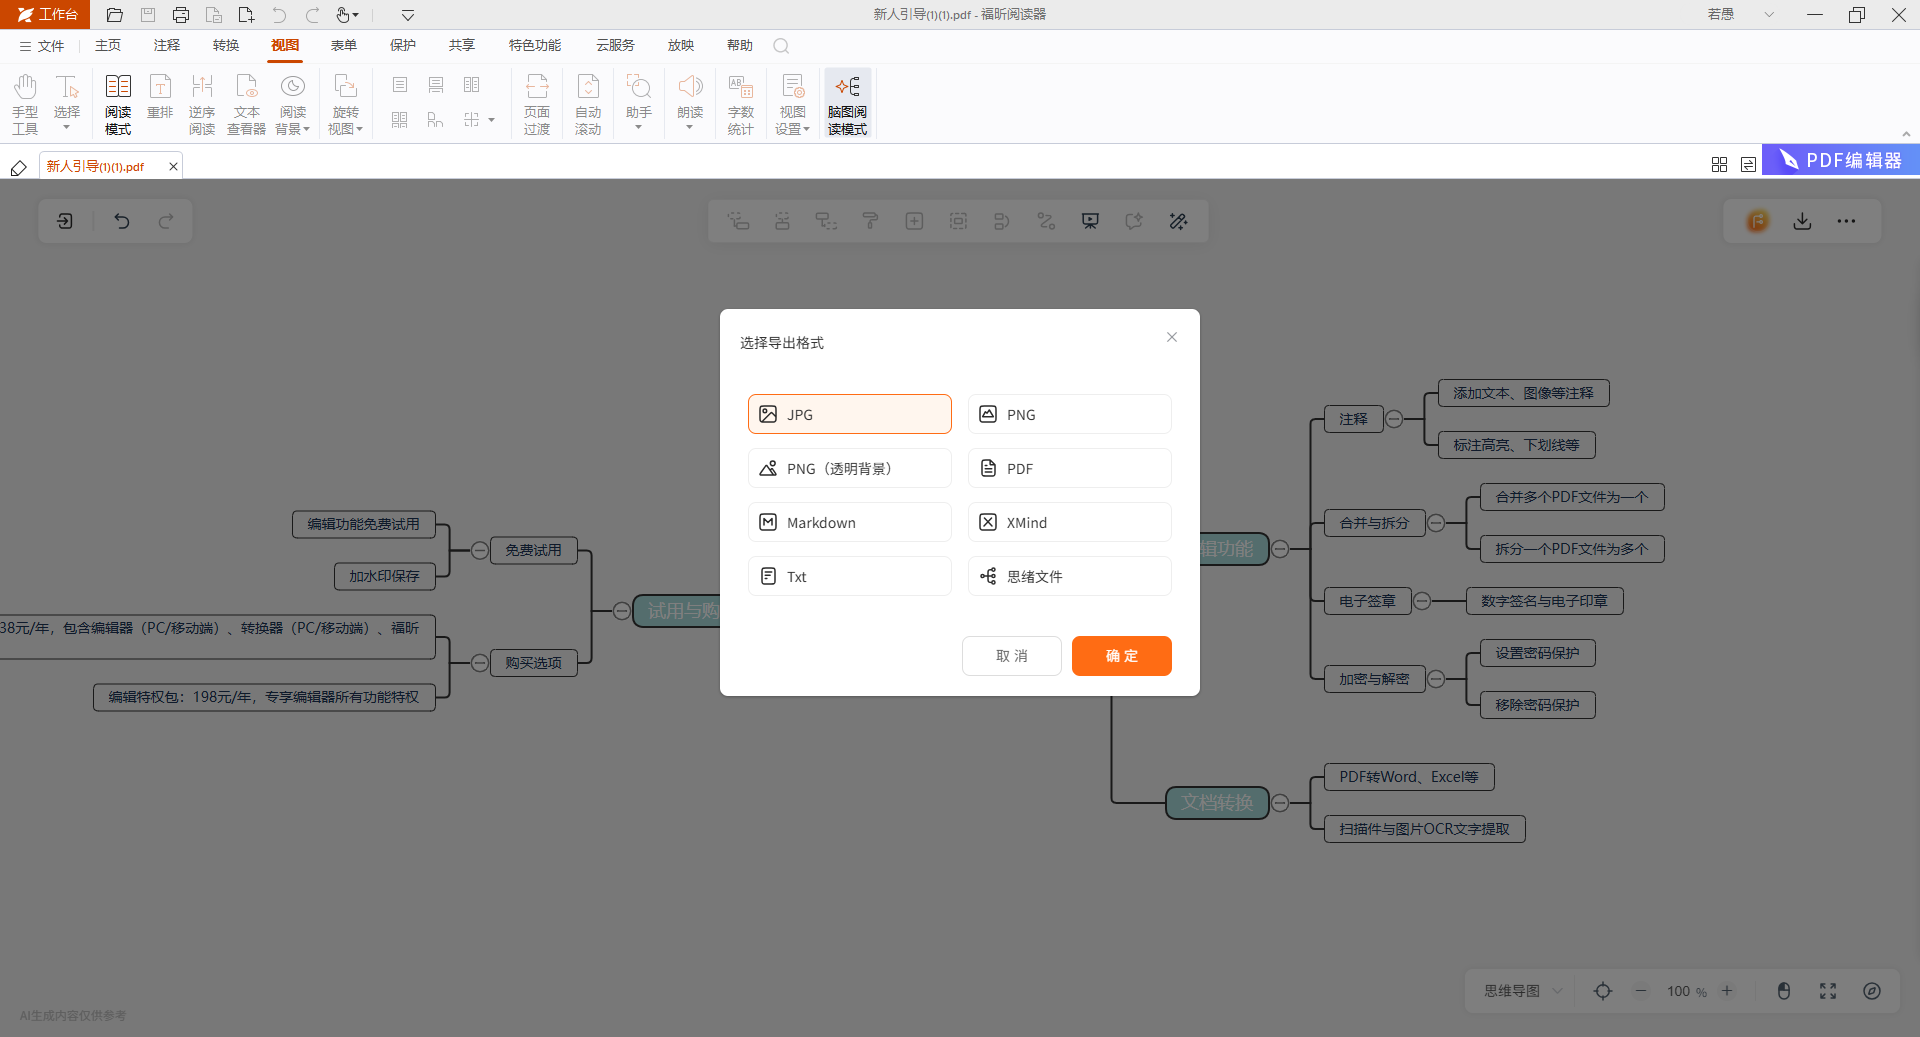Switch to the 特色功能 ribbon tab
Viewport: 1920px width, 1037px height.
point(534,45)
